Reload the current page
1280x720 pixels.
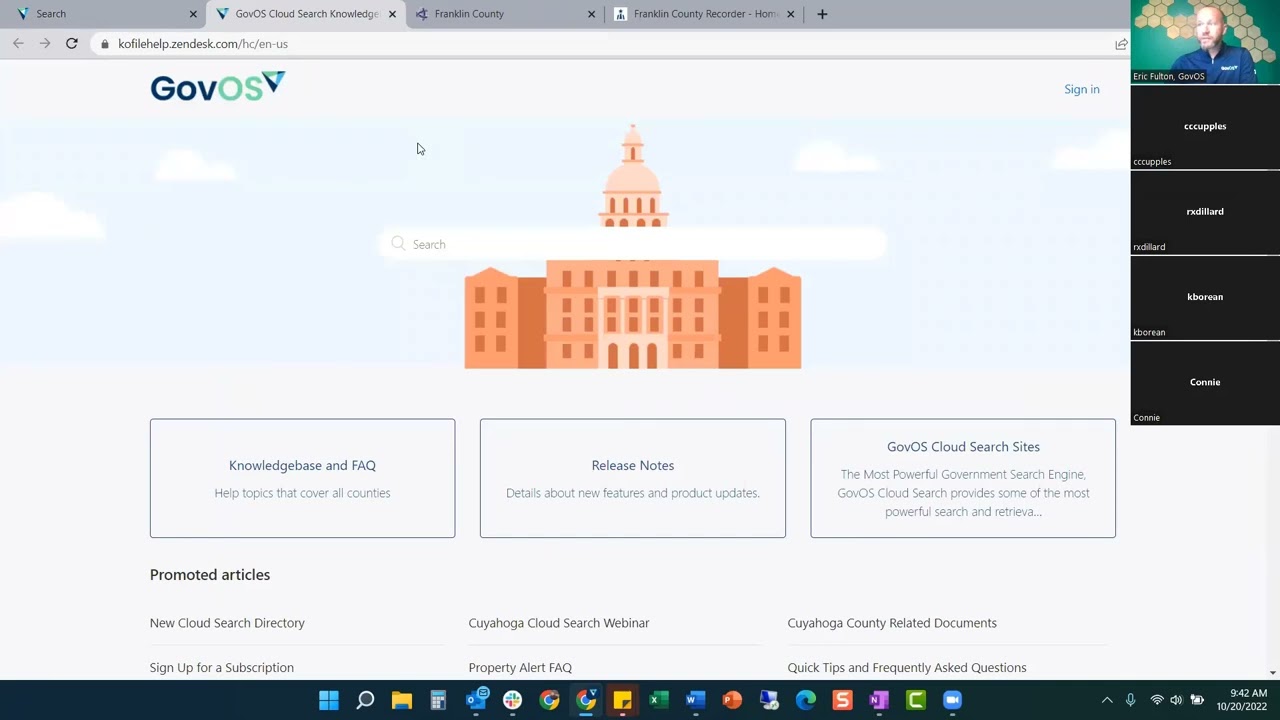71,44
